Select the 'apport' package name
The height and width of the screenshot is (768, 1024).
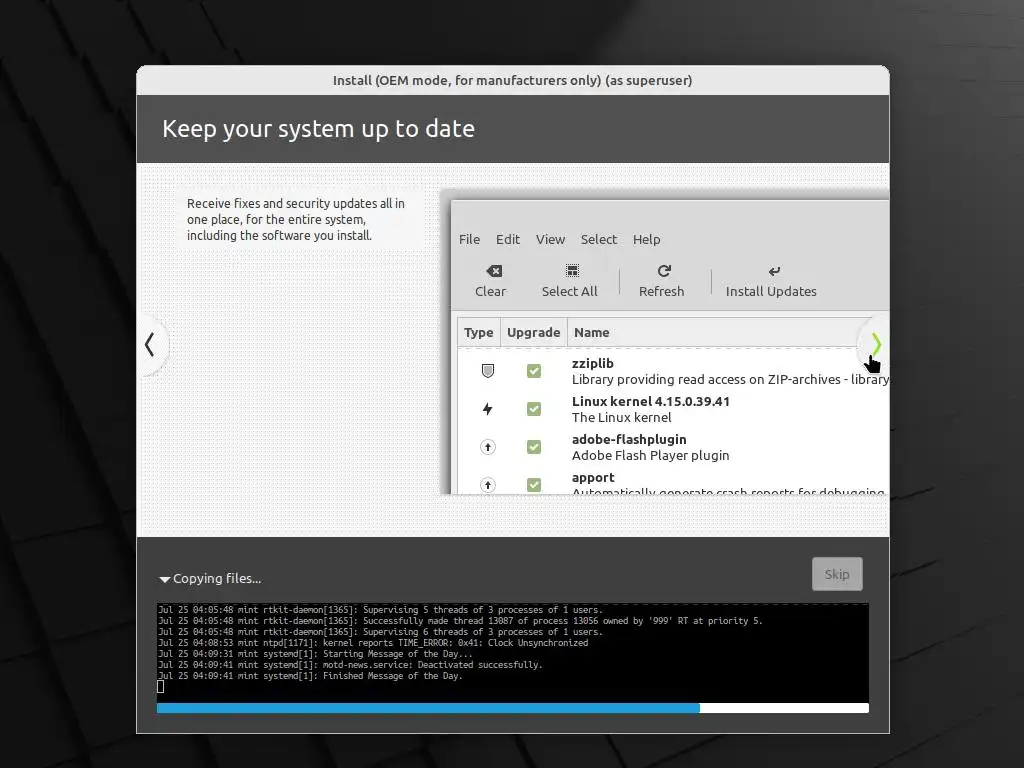pyautogui.click(x=593, y=477)
